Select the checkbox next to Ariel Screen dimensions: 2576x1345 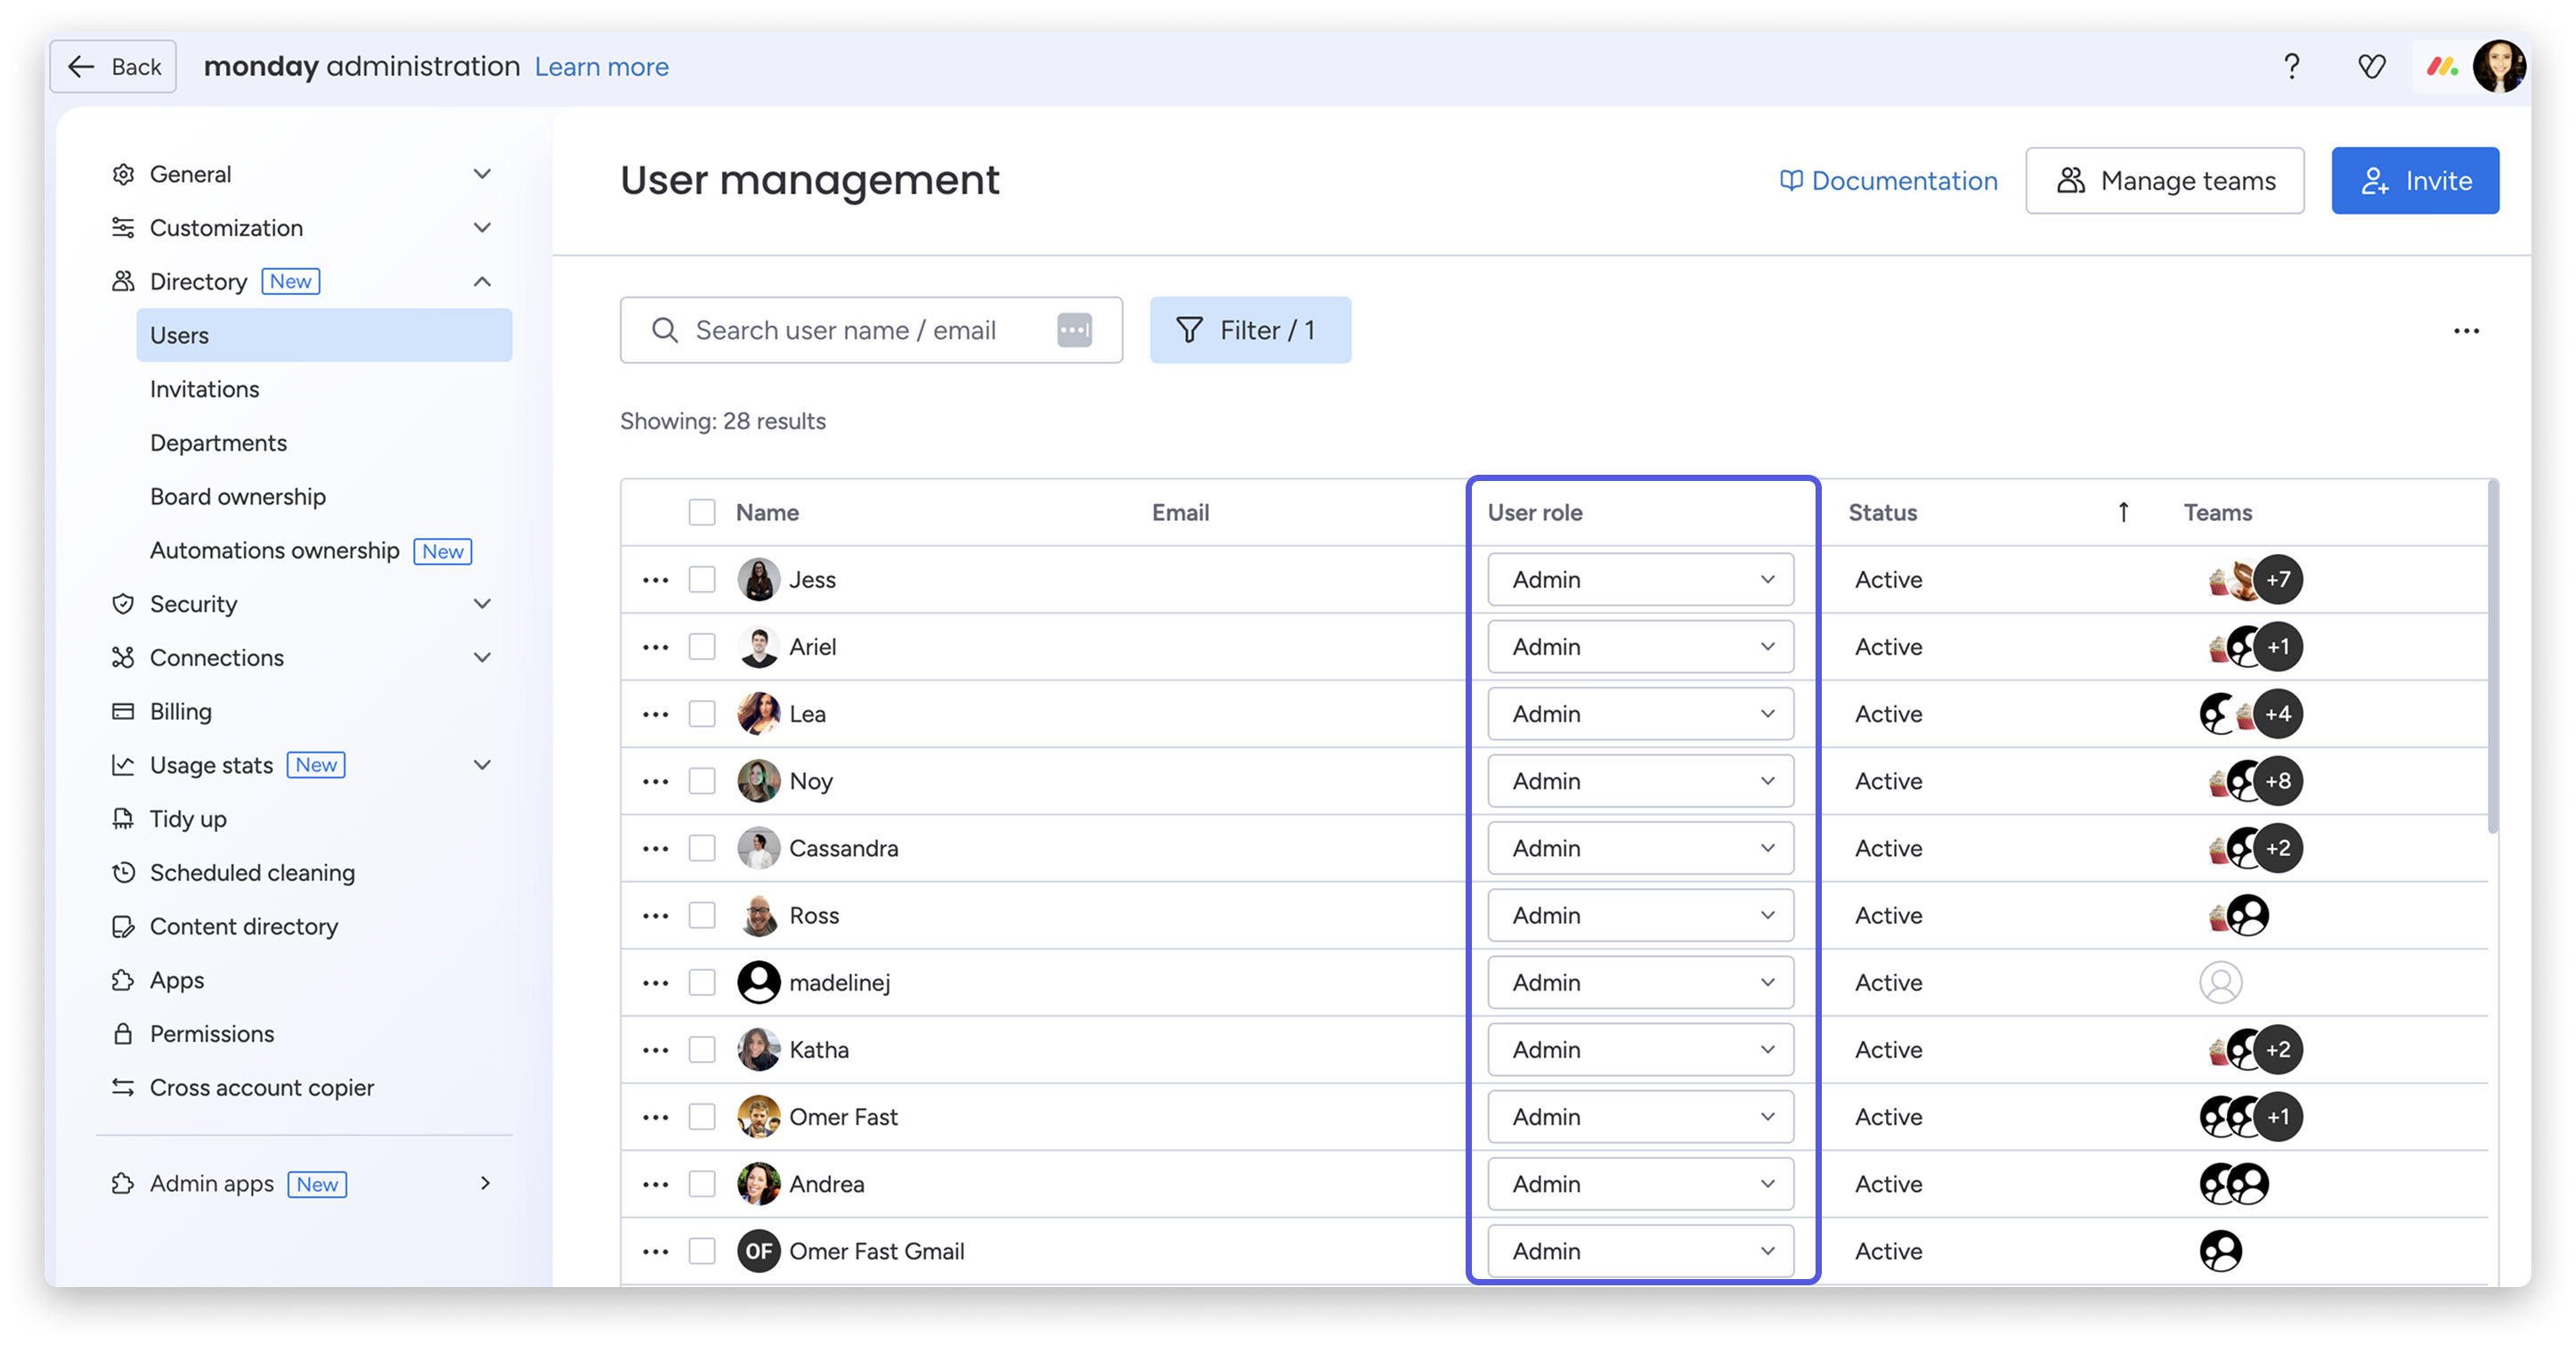point(702,647)
